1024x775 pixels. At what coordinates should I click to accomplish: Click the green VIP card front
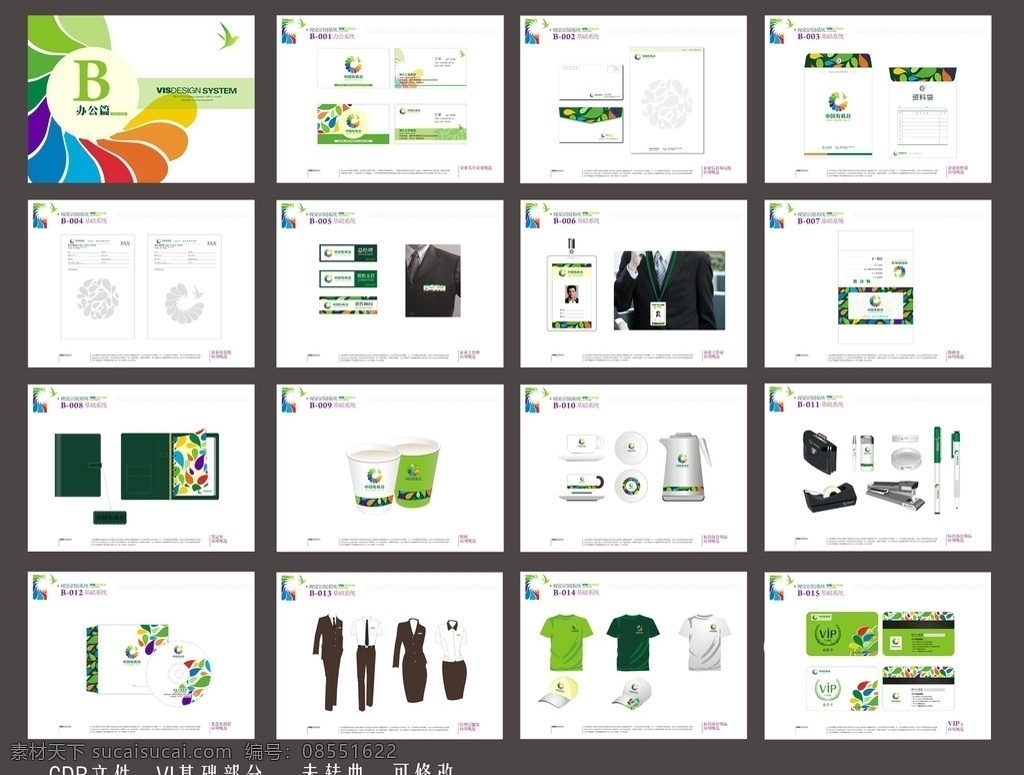pyautogui.click(x=842, y=634)
